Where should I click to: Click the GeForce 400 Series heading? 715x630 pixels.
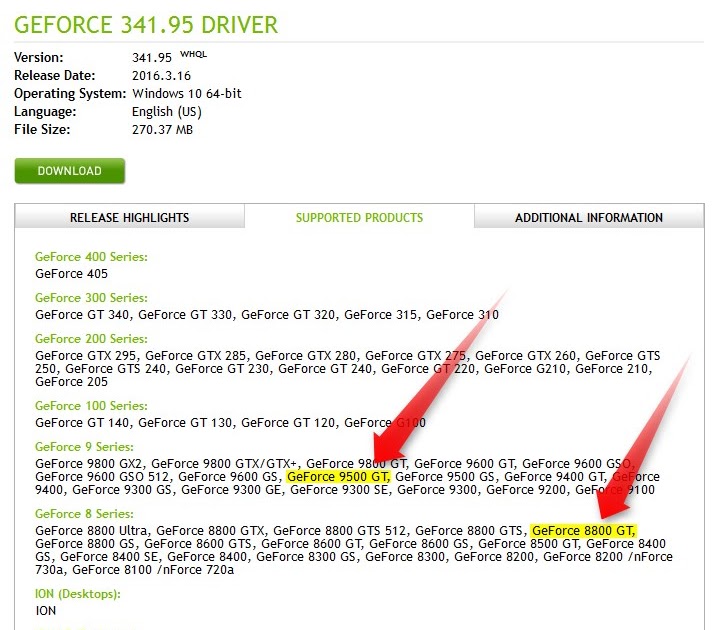point(91,257)
